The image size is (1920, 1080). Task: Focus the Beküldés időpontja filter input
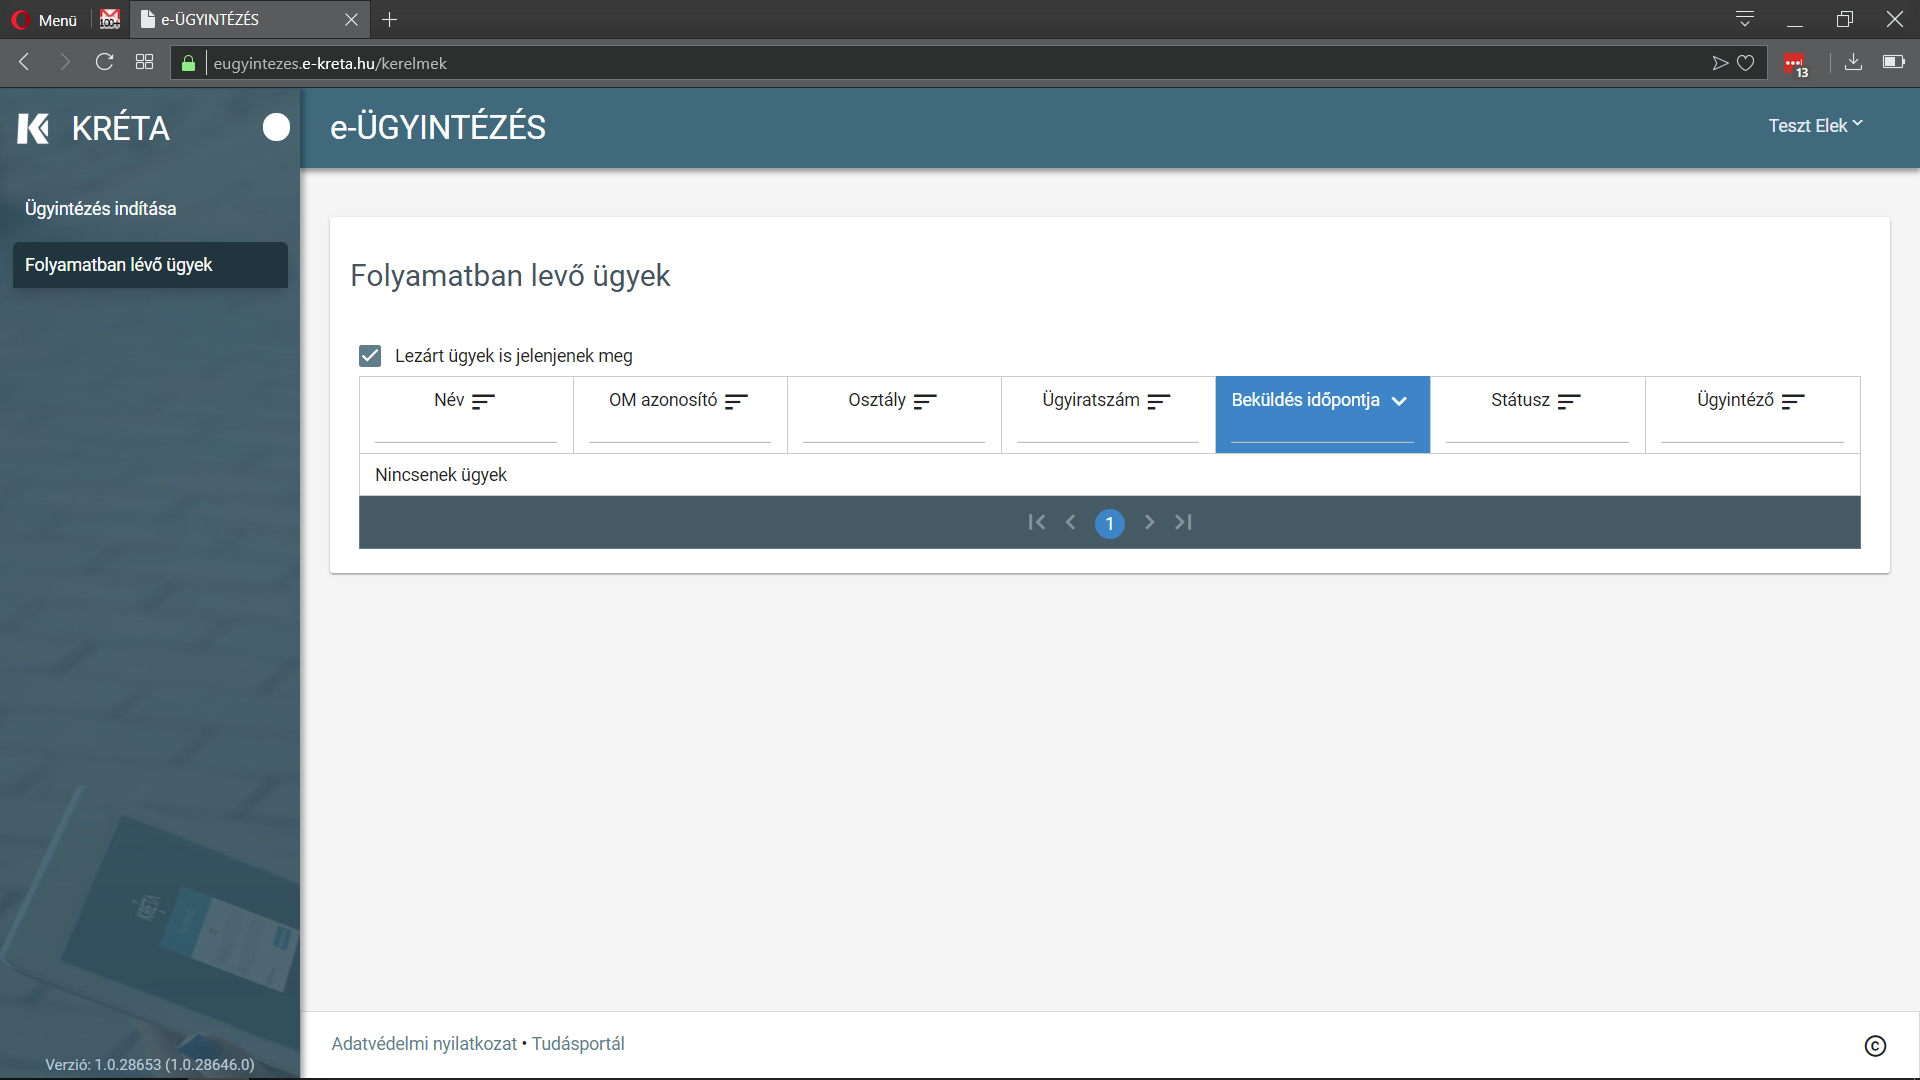pyautogui.click(x=1322, y=431)
